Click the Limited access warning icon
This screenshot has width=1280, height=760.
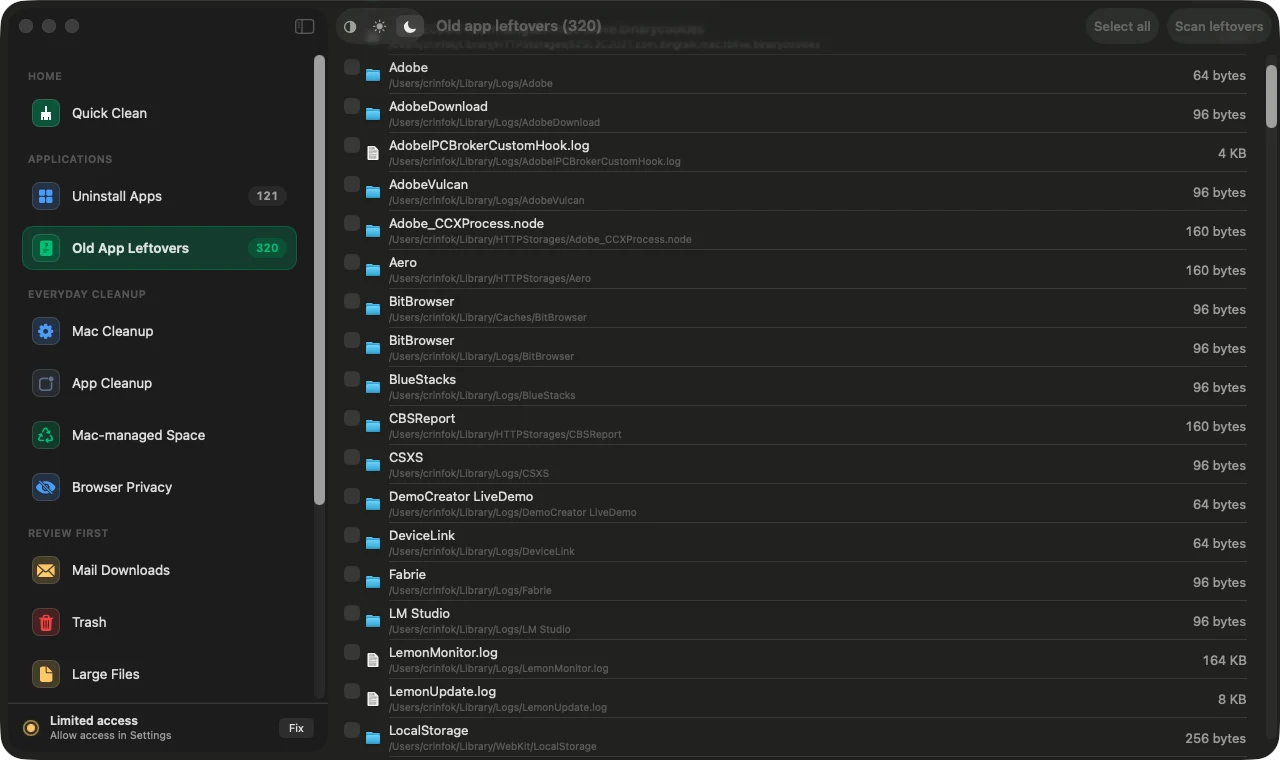(x=31, y=728)
